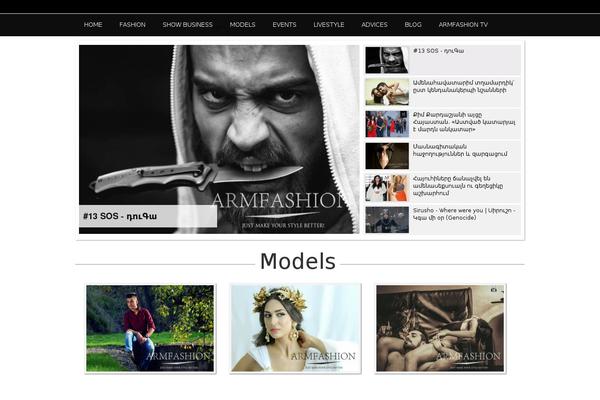Viewport: 600px width, 400px height.
Task: Select the '#13 SOS' headline in the side list
Action: tap(439, 51)
